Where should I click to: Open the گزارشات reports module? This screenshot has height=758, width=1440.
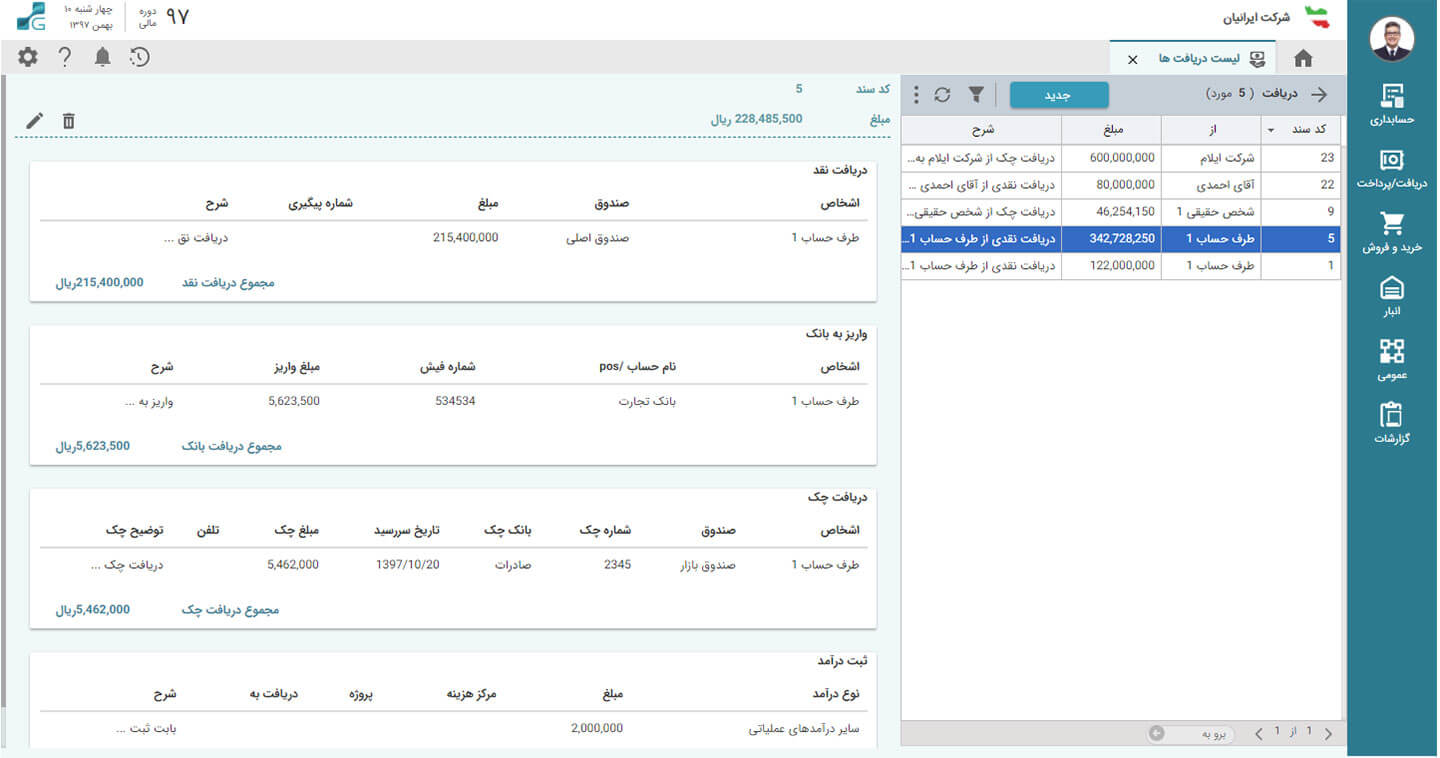pos(1392,424)
